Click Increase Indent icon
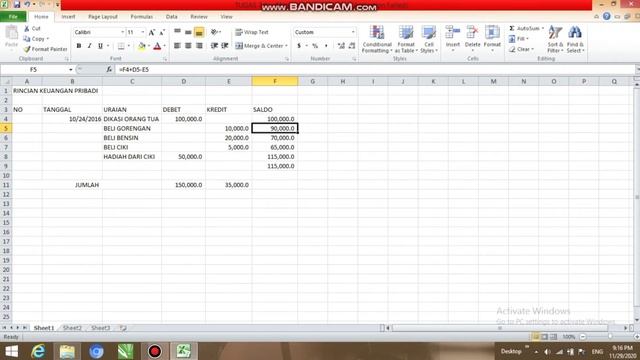Screen dimensions: 640x360 224,46
